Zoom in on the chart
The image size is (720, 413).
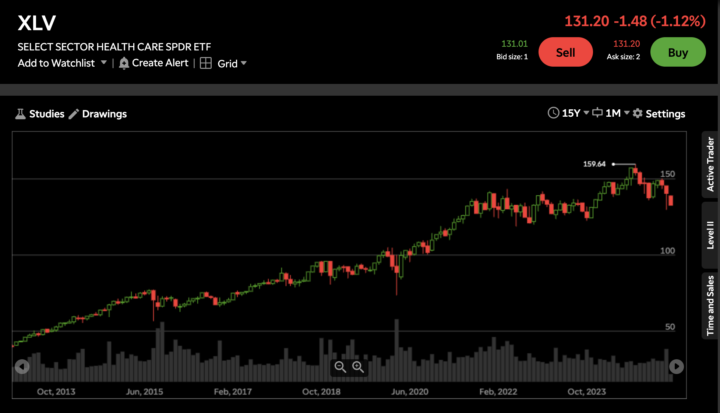pyautogui.click(x=358, y=367)
